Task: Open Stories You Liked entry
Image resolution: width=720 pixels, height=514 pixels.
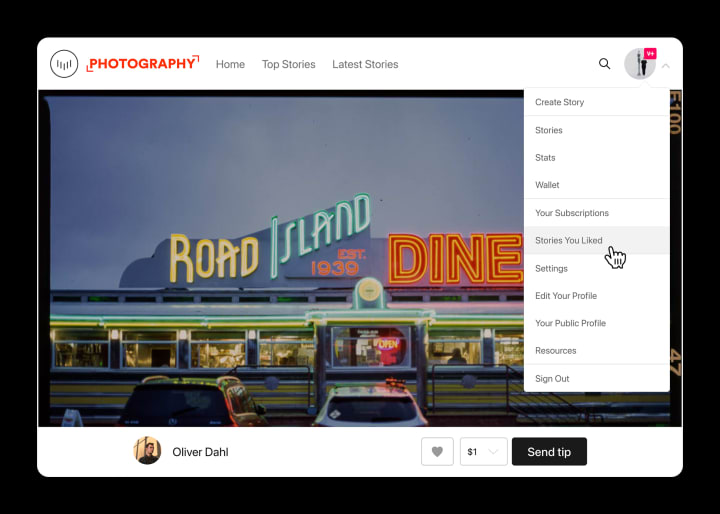Action: pos(596,240)
